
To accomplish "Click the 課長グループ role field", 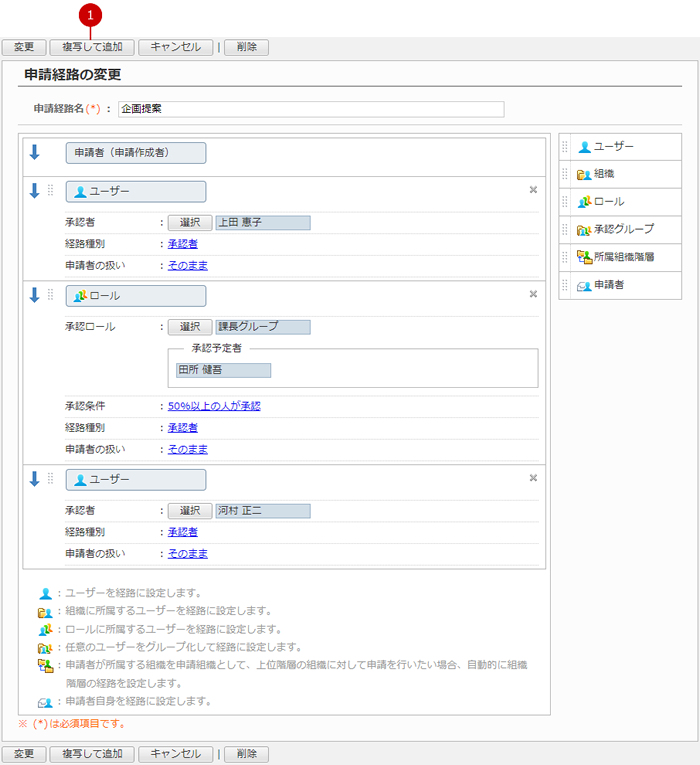I will [263, 327].
